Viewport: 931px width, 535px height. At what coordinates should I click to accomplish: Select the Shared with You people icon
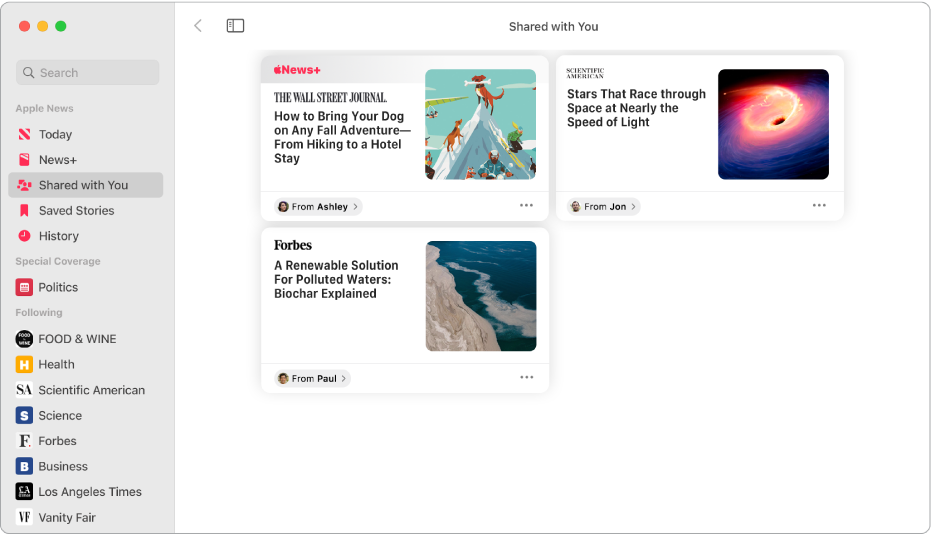[24, 185]
